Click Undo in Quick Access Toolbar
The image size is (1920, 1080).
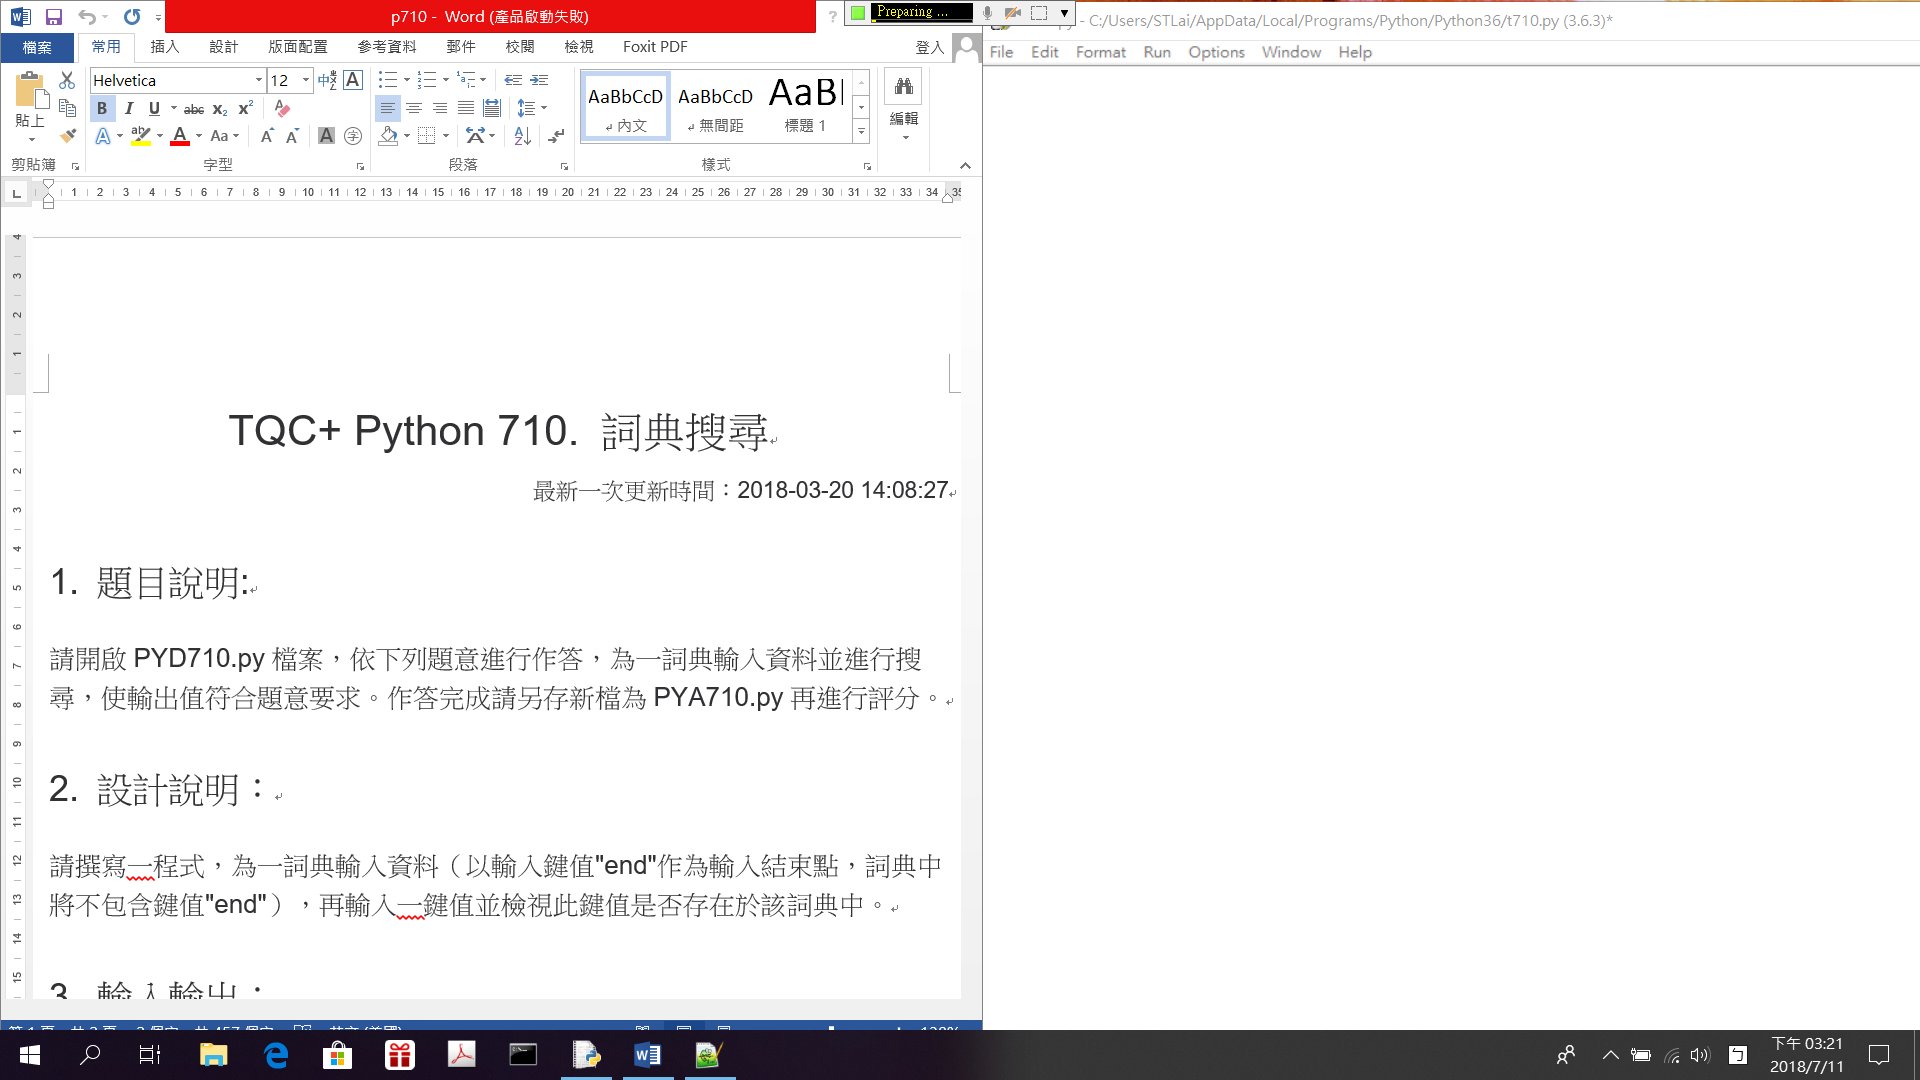click(x=87, y=16)
